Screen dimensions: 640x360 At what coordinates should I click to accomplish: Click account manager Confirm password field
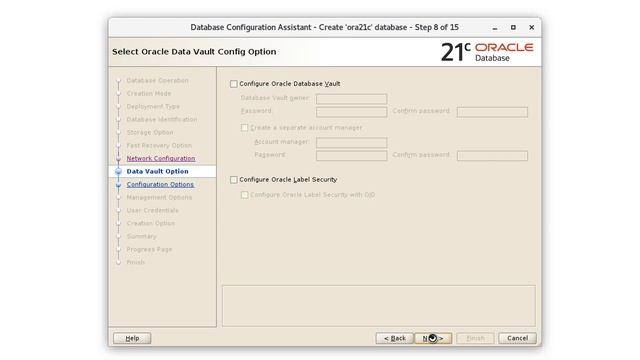[x=492, y=156]
